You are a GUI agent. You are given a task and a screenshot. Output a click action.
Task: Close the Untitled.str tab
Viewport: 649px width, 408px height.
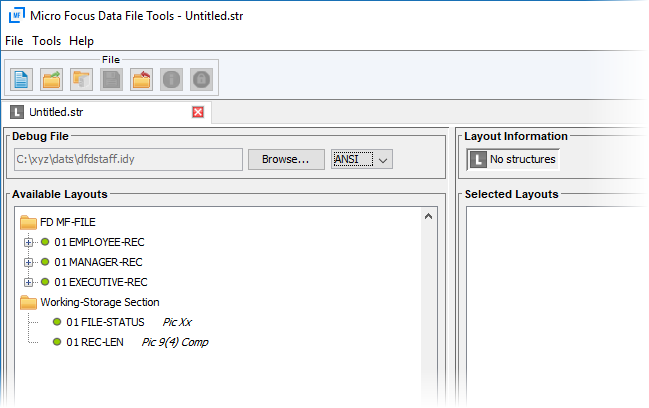click(198, 112)
